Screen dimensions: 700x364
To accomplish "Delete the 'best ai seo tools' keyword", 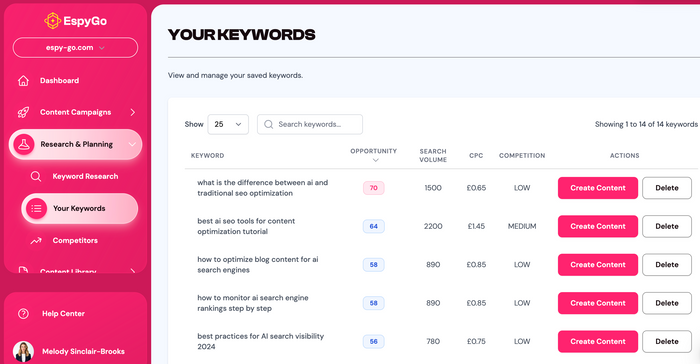I will [x=667, y=226].
